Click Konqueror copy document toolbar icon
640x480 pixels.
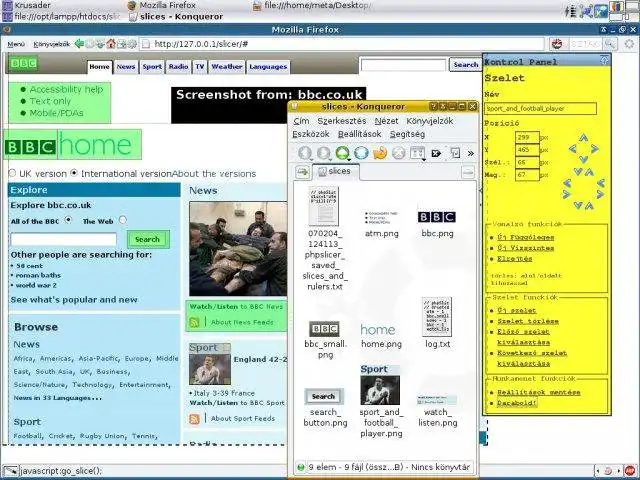point(455,153)
